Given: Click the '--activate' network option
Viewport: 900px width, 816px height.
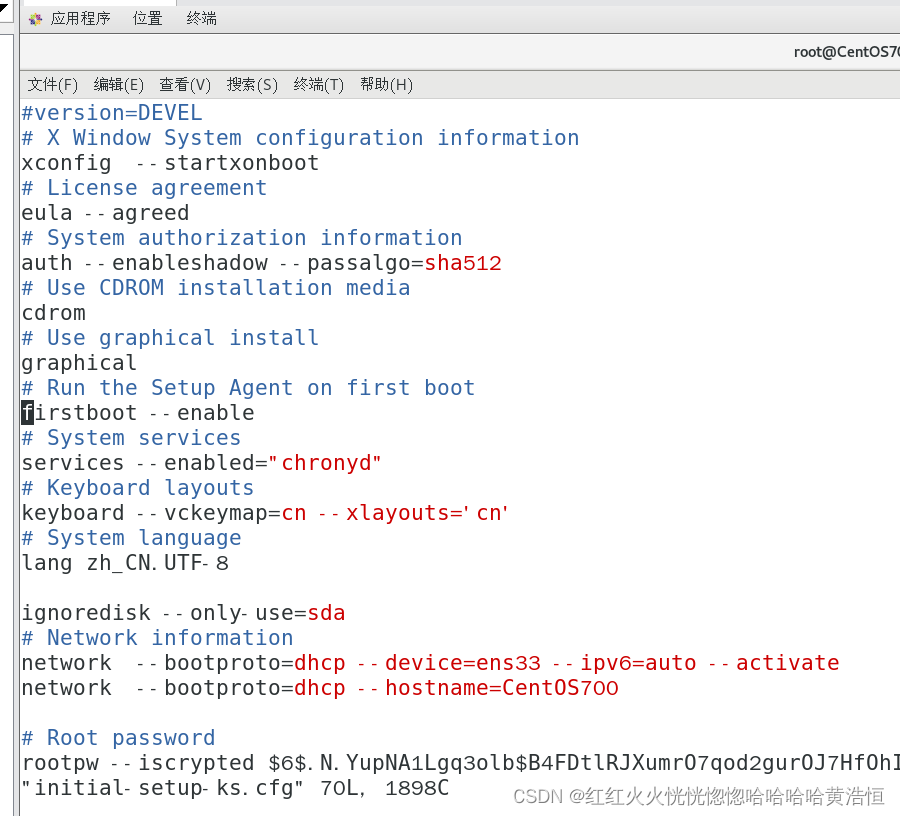Looking at the screenshot, I should click(x=774, y=663).
